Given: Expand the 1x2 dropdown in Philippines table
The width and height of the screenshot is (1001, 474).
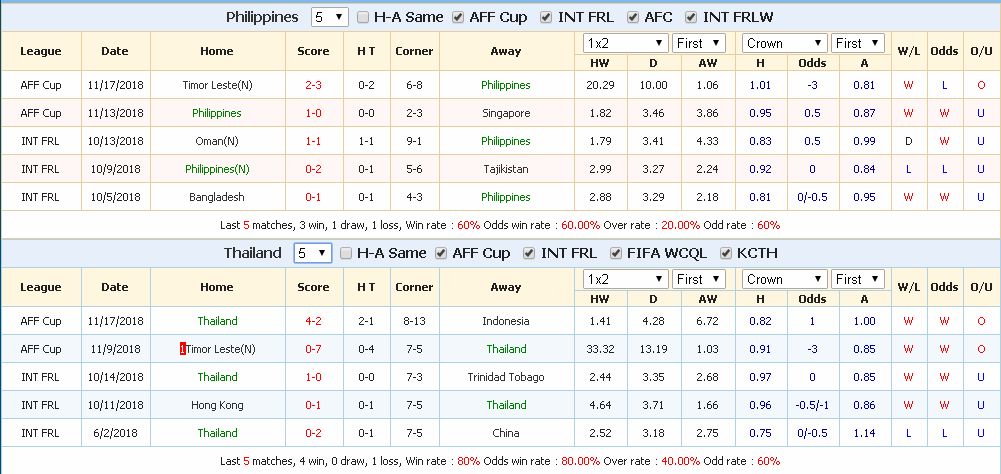Looking at the screenshot, I should pos(626,43).
